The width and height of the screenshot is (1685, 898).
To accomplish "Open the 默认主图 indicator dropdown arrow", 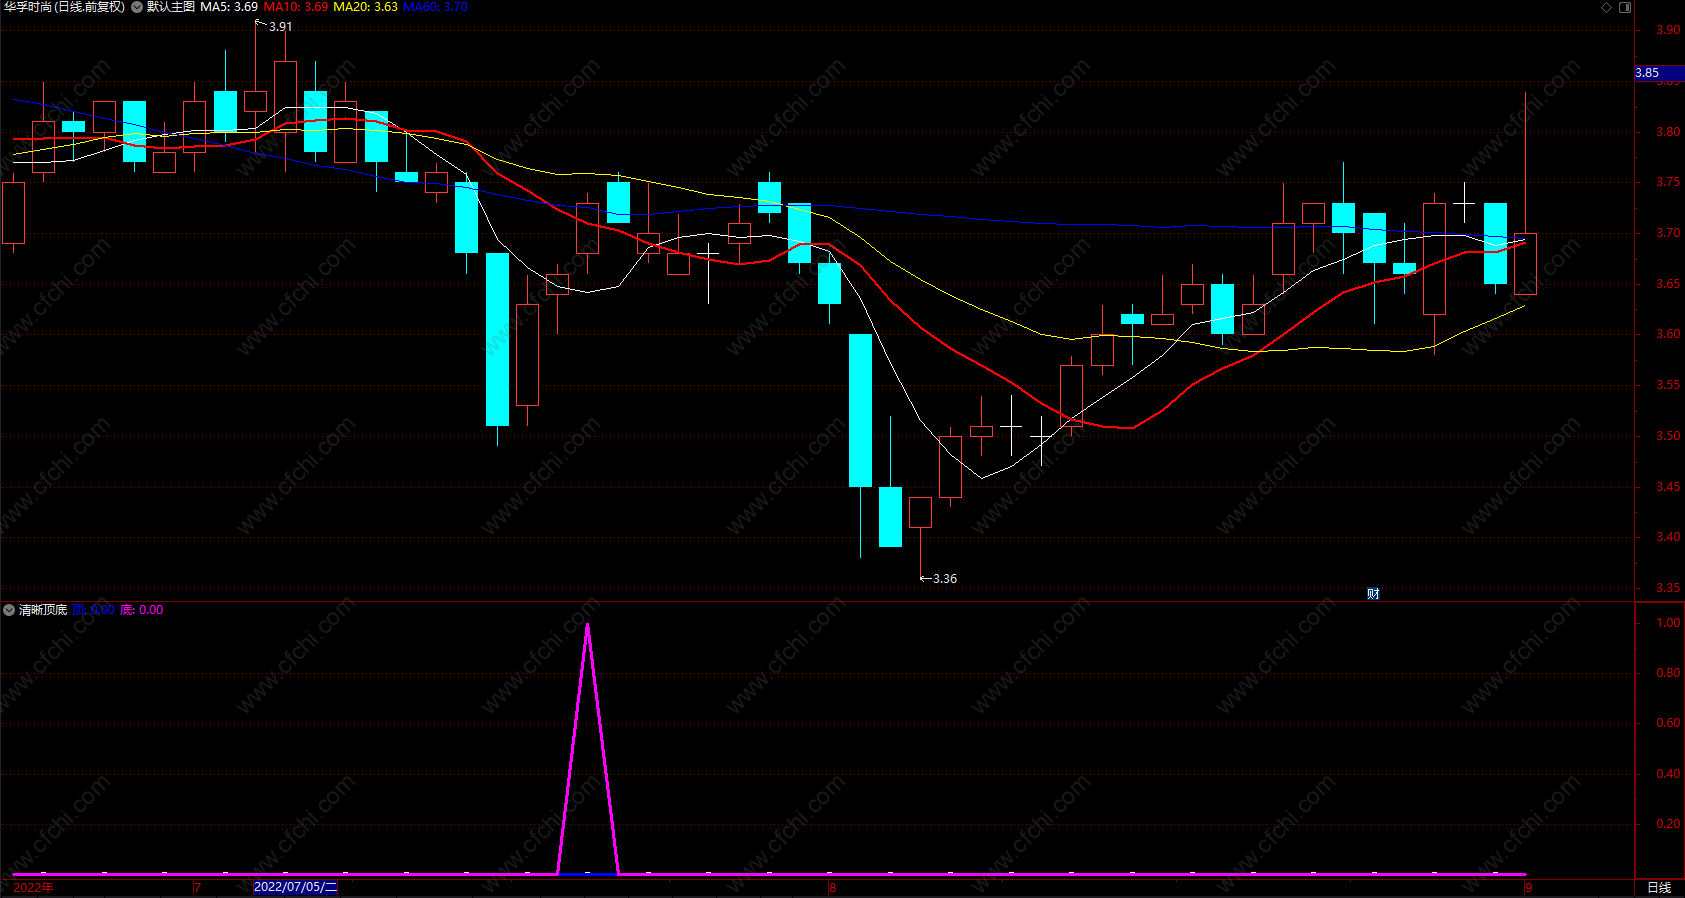I will [137, 7].
